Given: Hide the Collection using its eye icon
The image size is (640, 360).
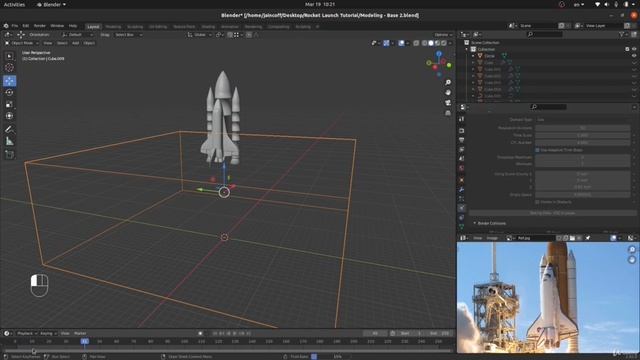Looking at the screenshot, I should tap(634, 49).
